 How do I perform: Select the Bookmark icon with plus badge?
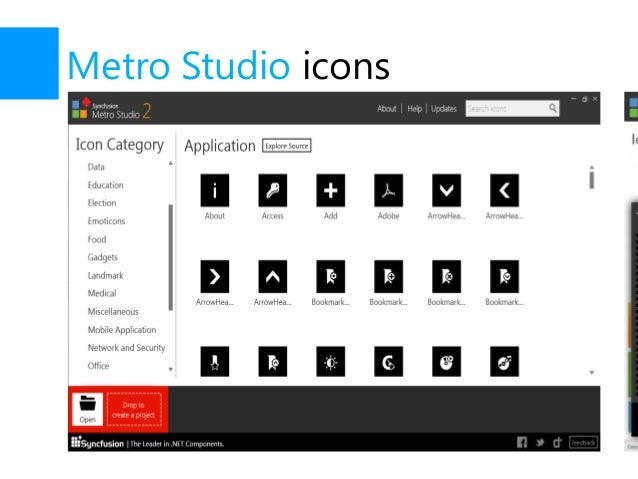(389, 276)
